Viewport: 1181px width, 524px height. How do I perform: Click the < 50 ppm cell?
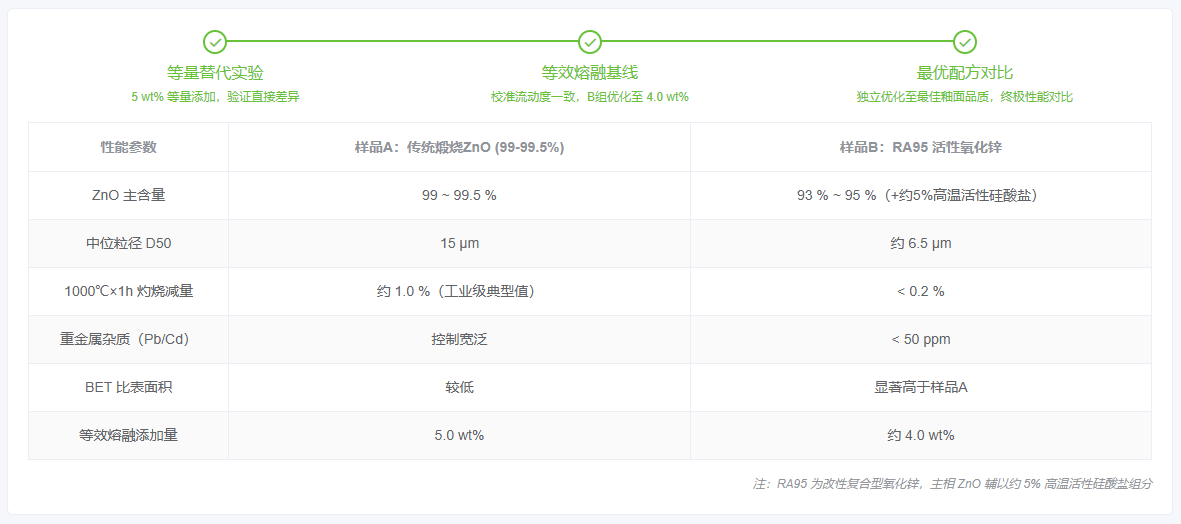(920, 340)
